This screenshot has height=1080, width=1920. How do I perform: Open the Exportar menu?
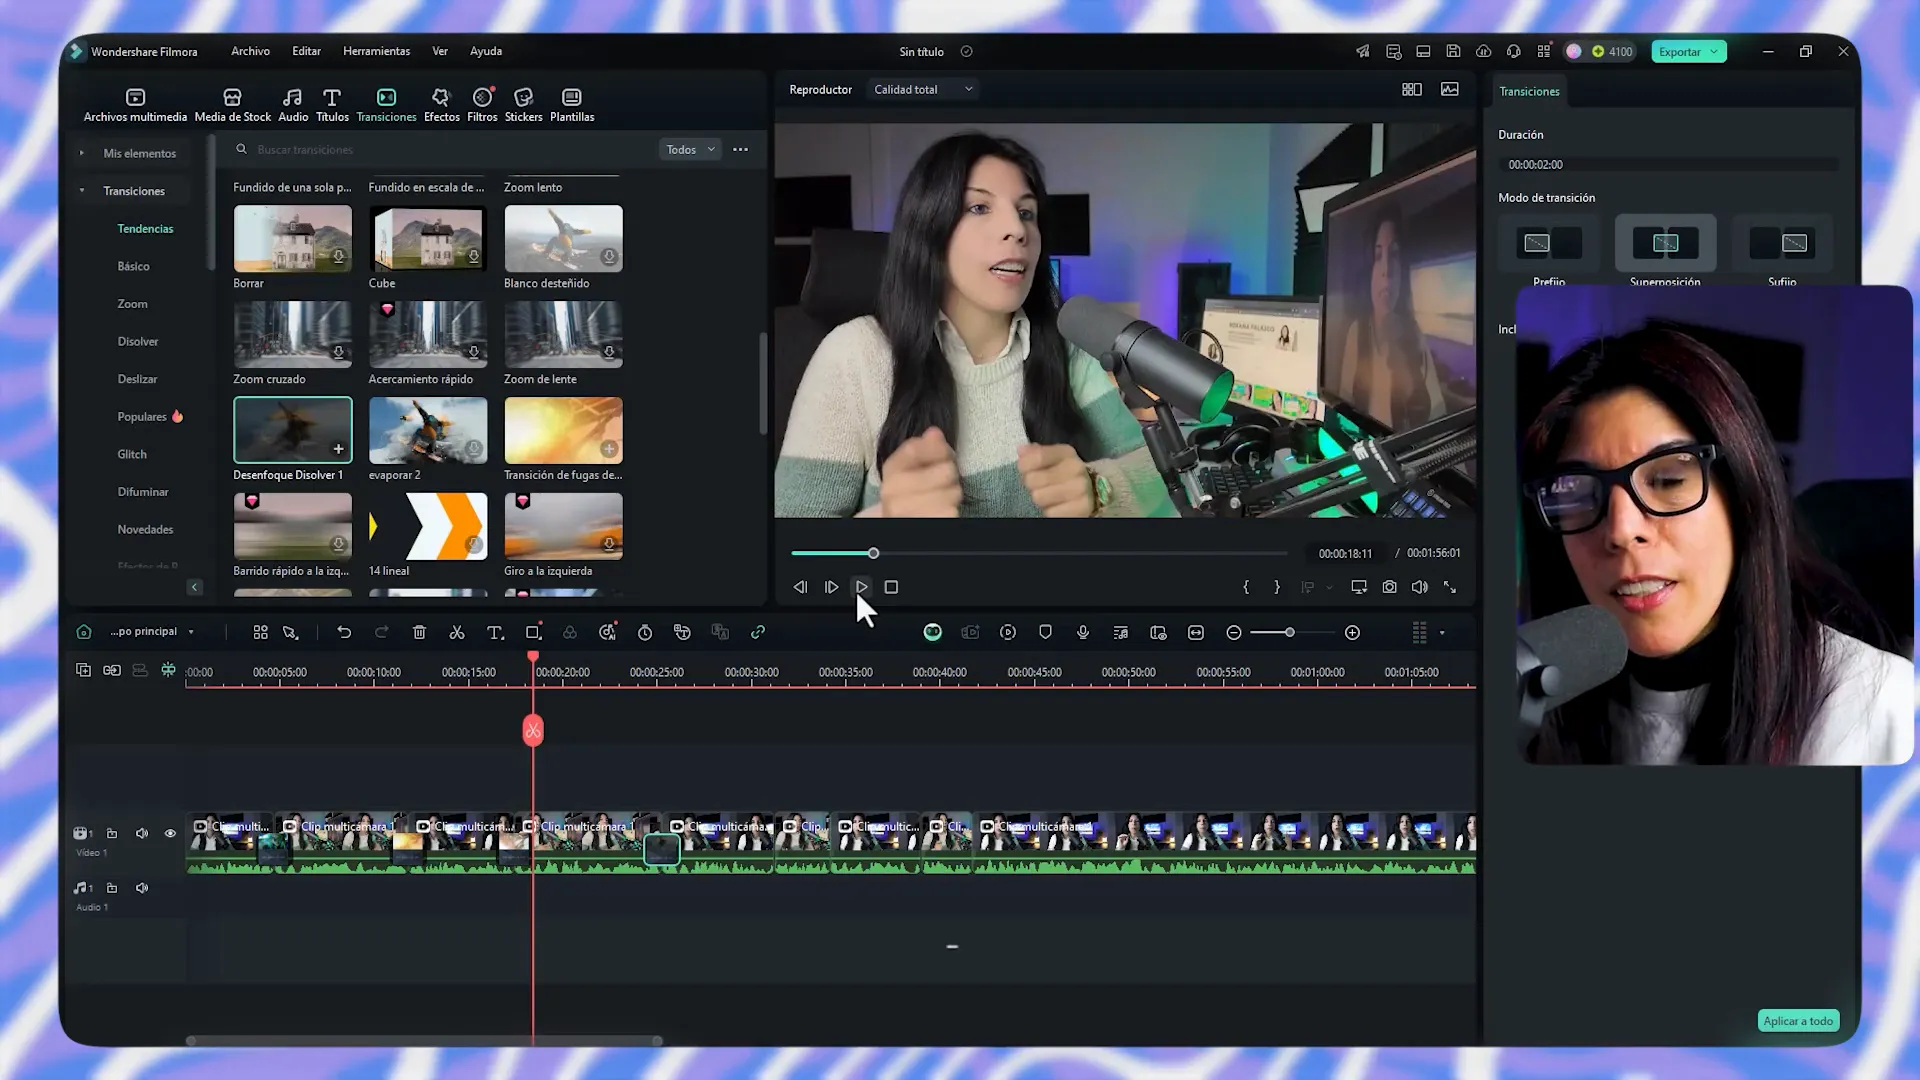[1688, 52]
